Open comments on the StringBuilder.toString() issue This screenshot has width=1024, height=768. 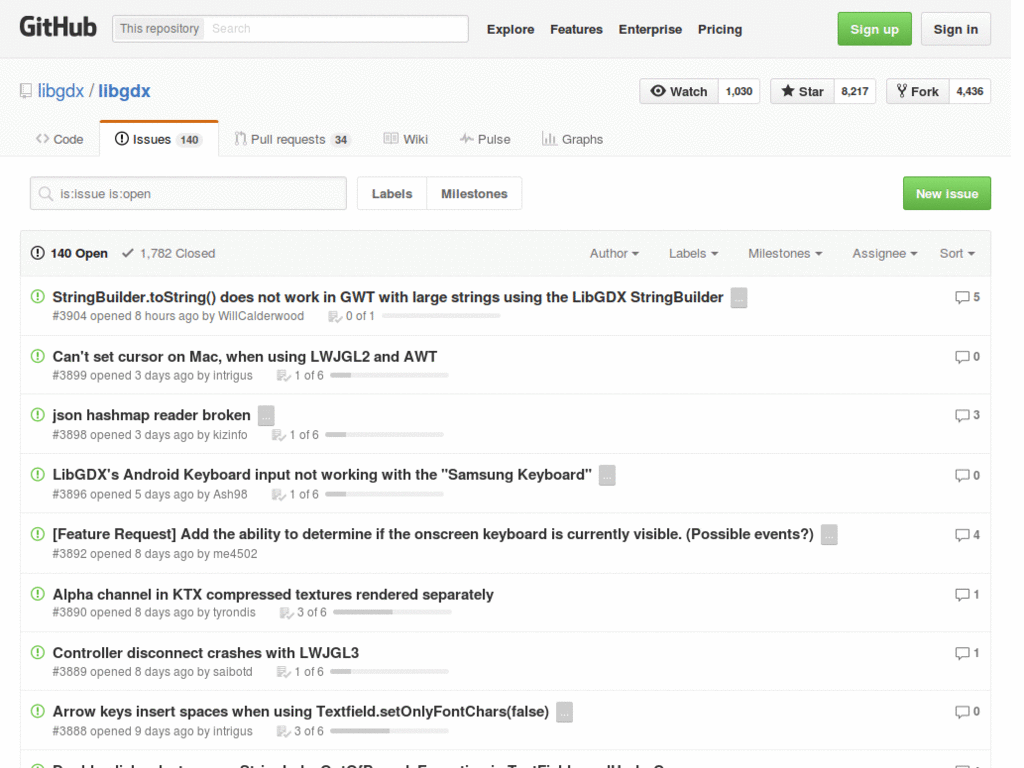click(967, 296)
